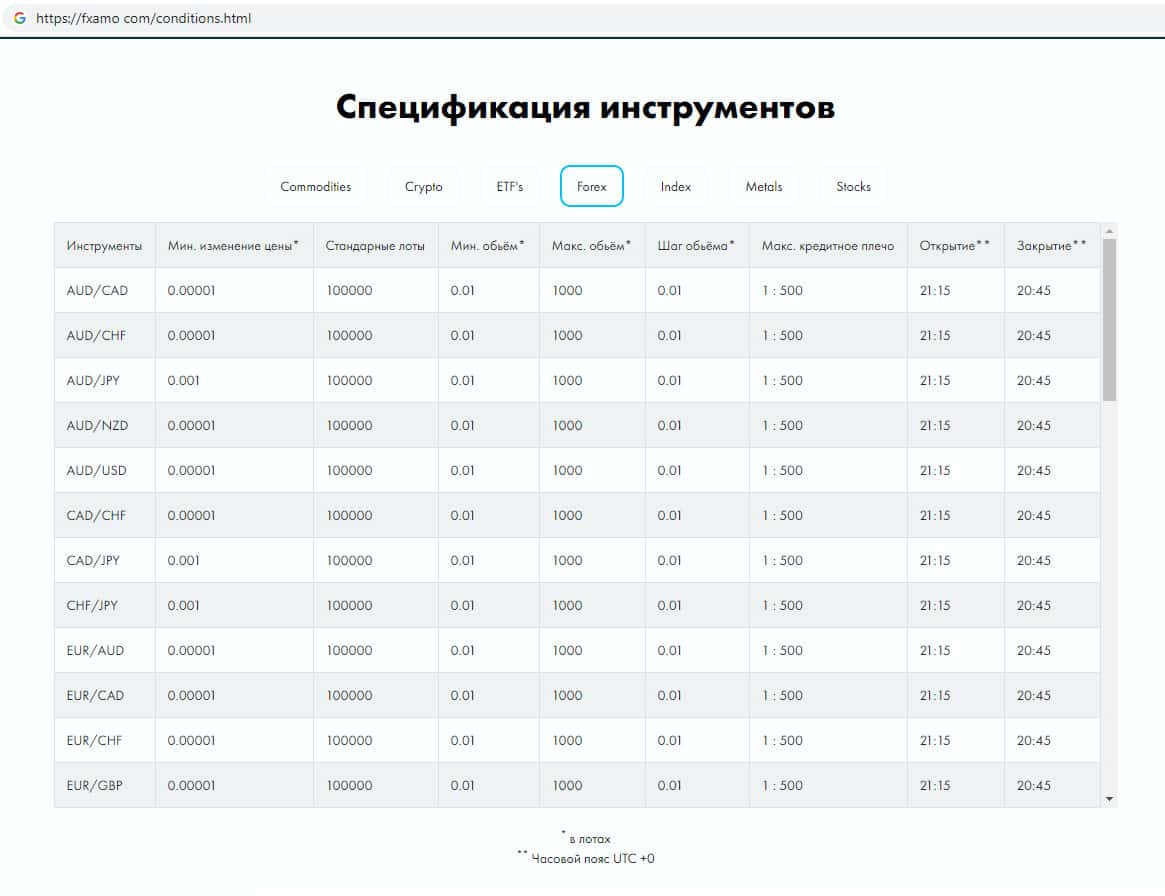Click the 0.001 price step for AUD/JPY
Screen dimensions: 1165x896
[x=184, y=380]
